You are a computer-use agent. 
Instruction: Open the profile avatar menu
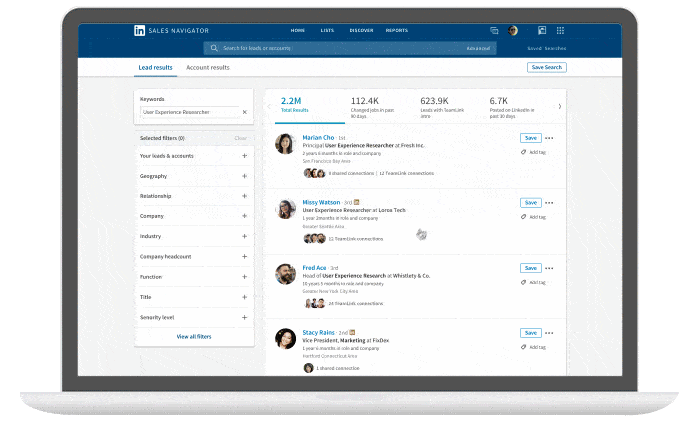[x=513, y=31]
